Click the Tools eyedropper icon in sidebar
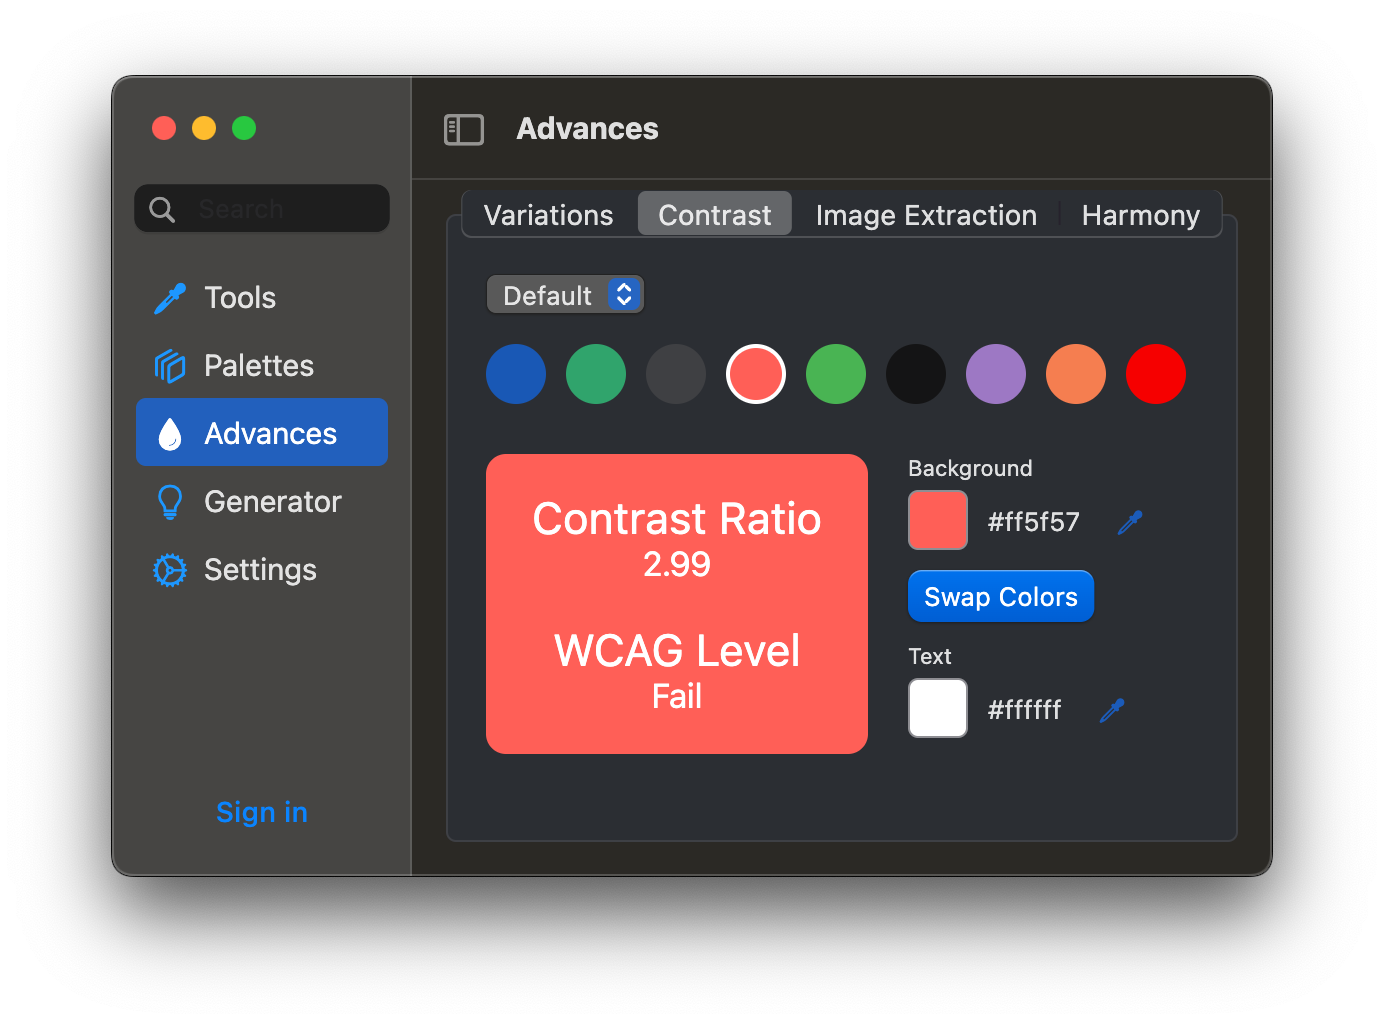Viewport: 1384px width, 1024px height. point(170,298)
